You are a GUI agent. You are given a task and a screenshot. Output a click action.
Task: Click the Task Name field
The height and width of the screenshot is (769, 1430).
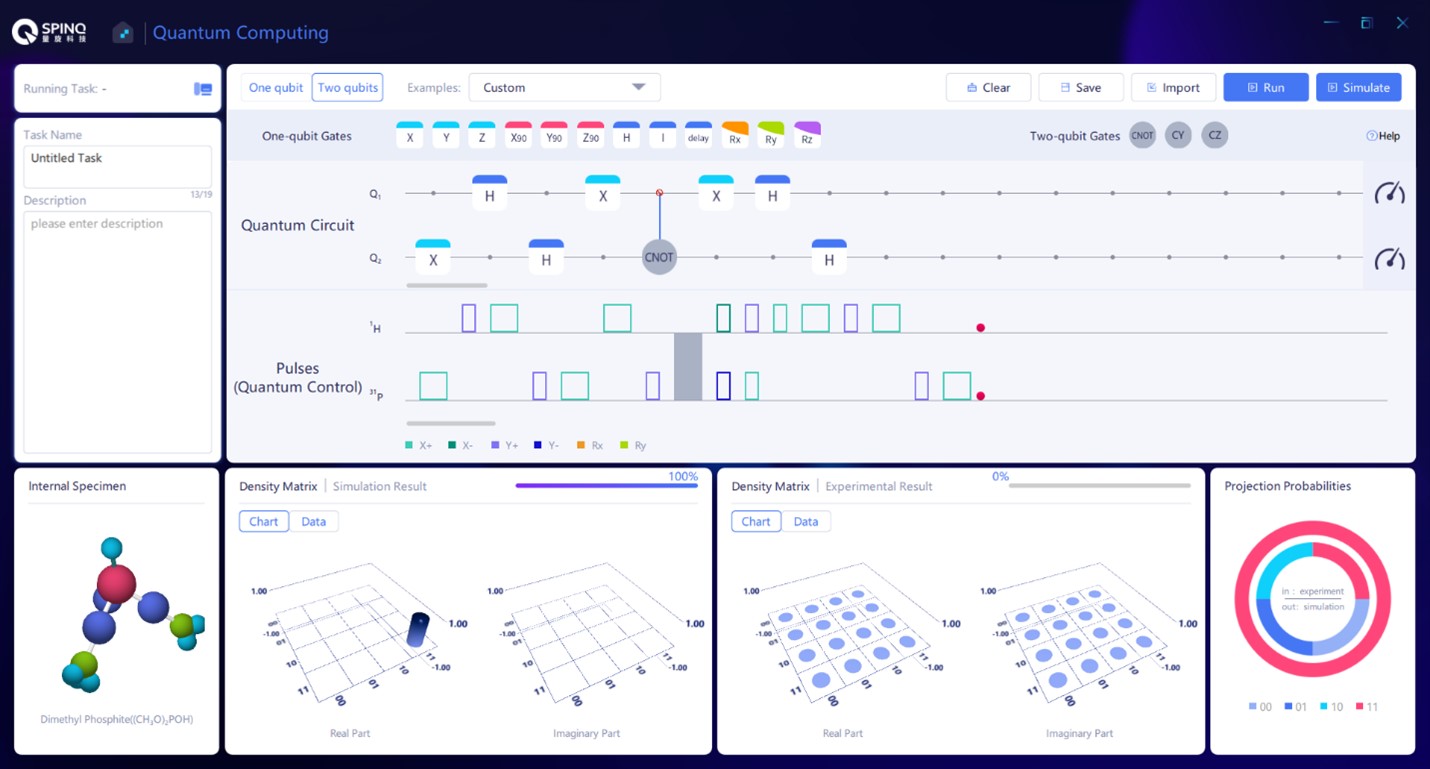click(x=118, y=166)
